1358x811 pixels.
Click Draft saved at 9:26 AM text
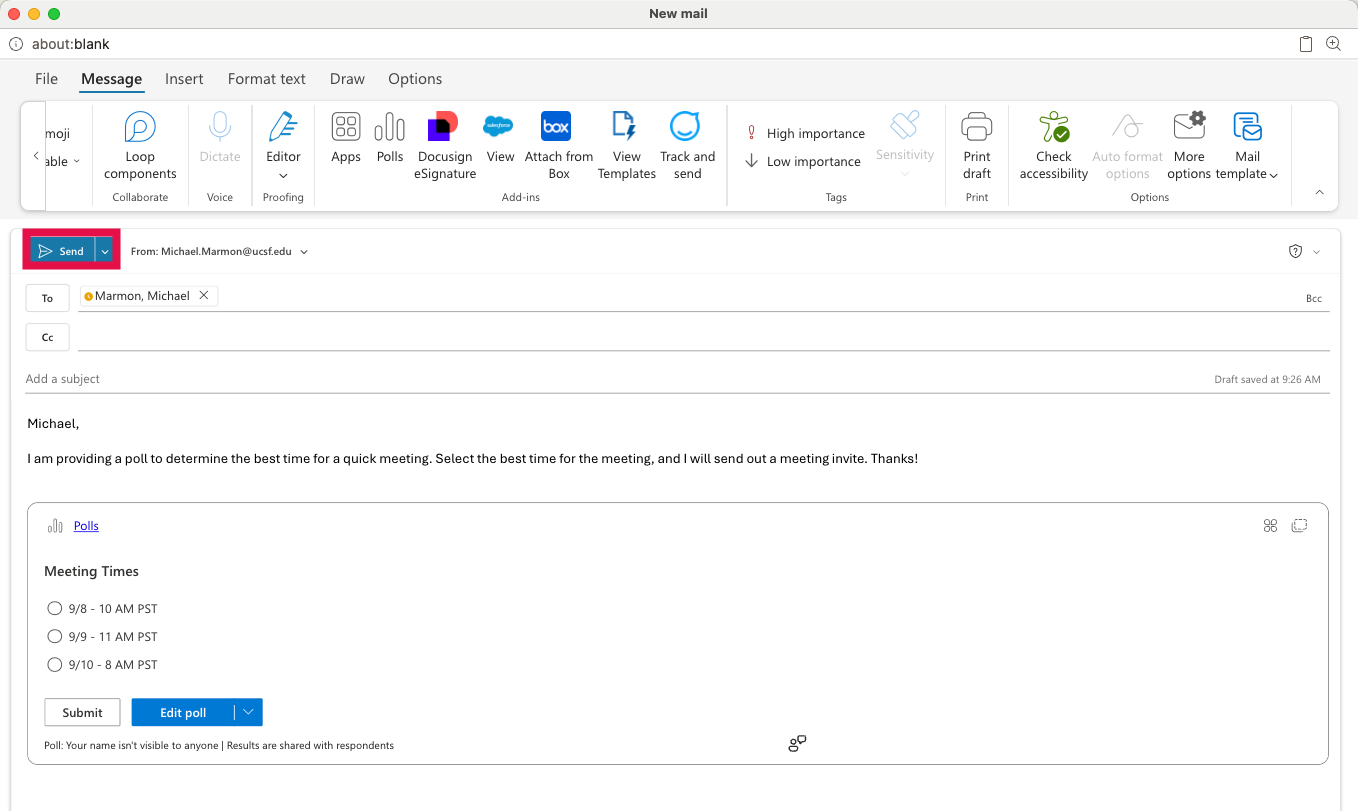[1267, 379]
